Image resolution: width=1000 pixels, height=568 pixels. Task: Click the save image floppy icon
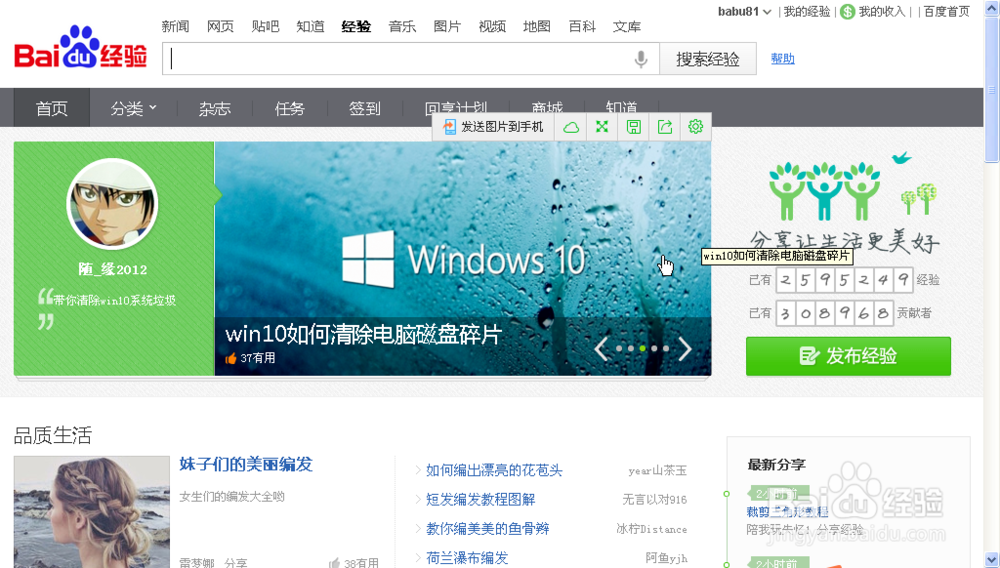(x=633, y=127)
